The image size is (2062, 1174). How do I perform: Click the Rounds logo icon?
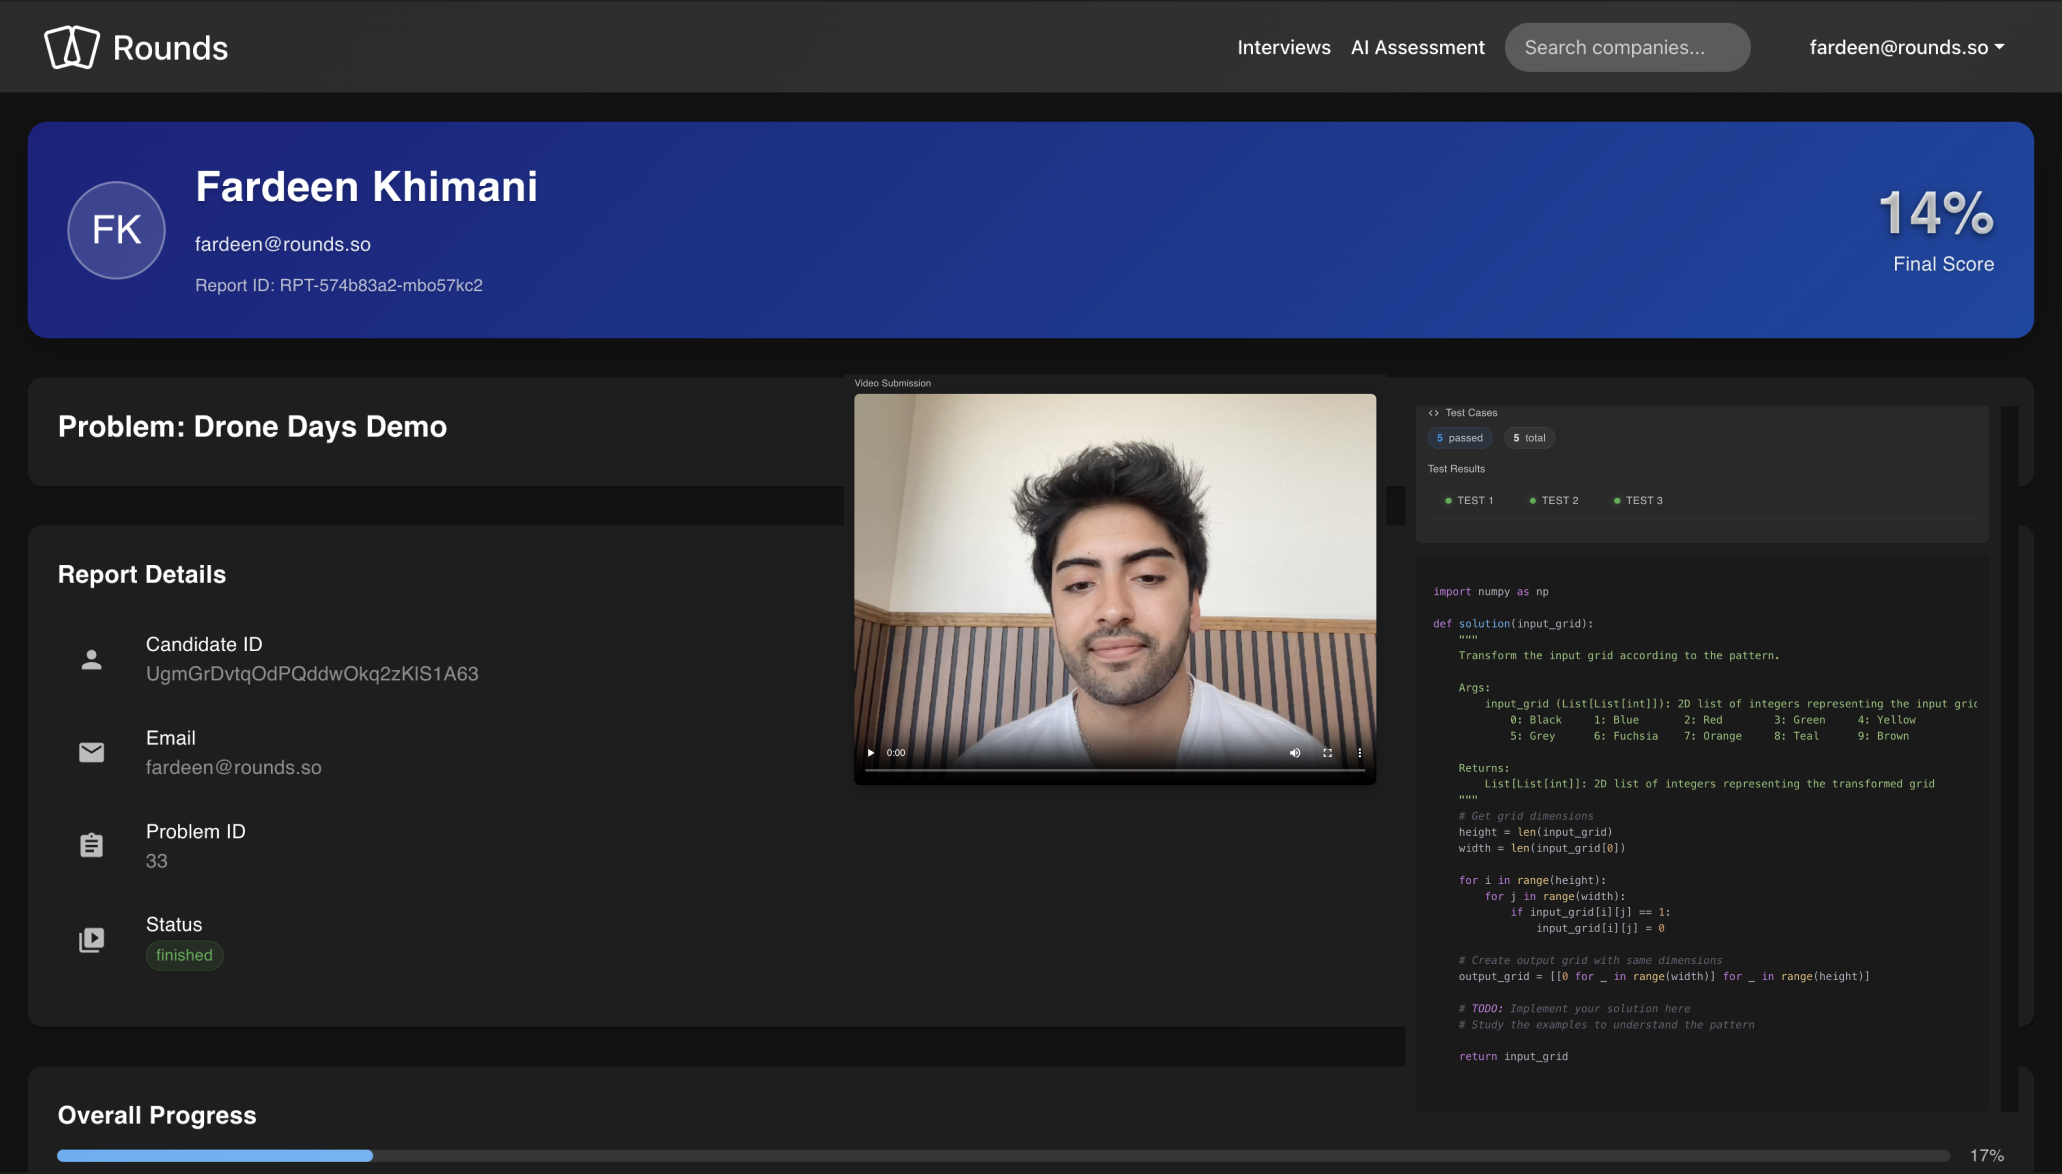(72, 47)
